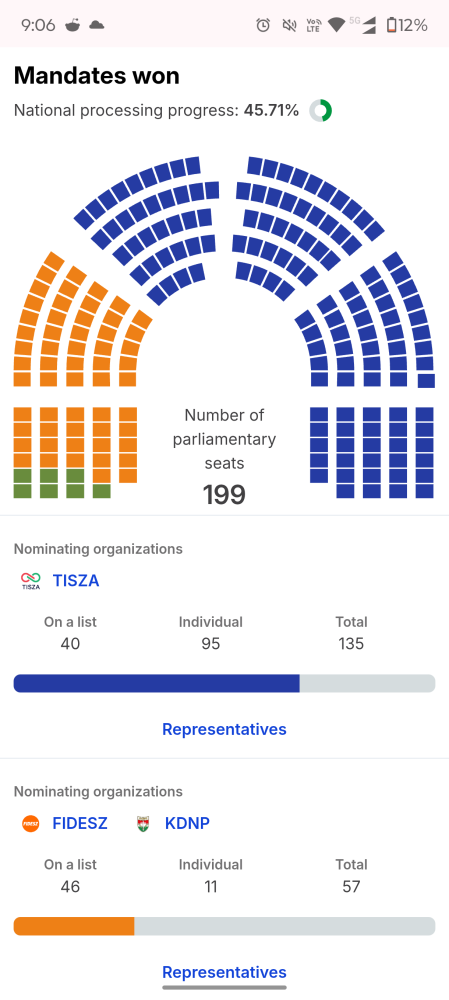Tap the cloud weather status icon

[96, 26]
